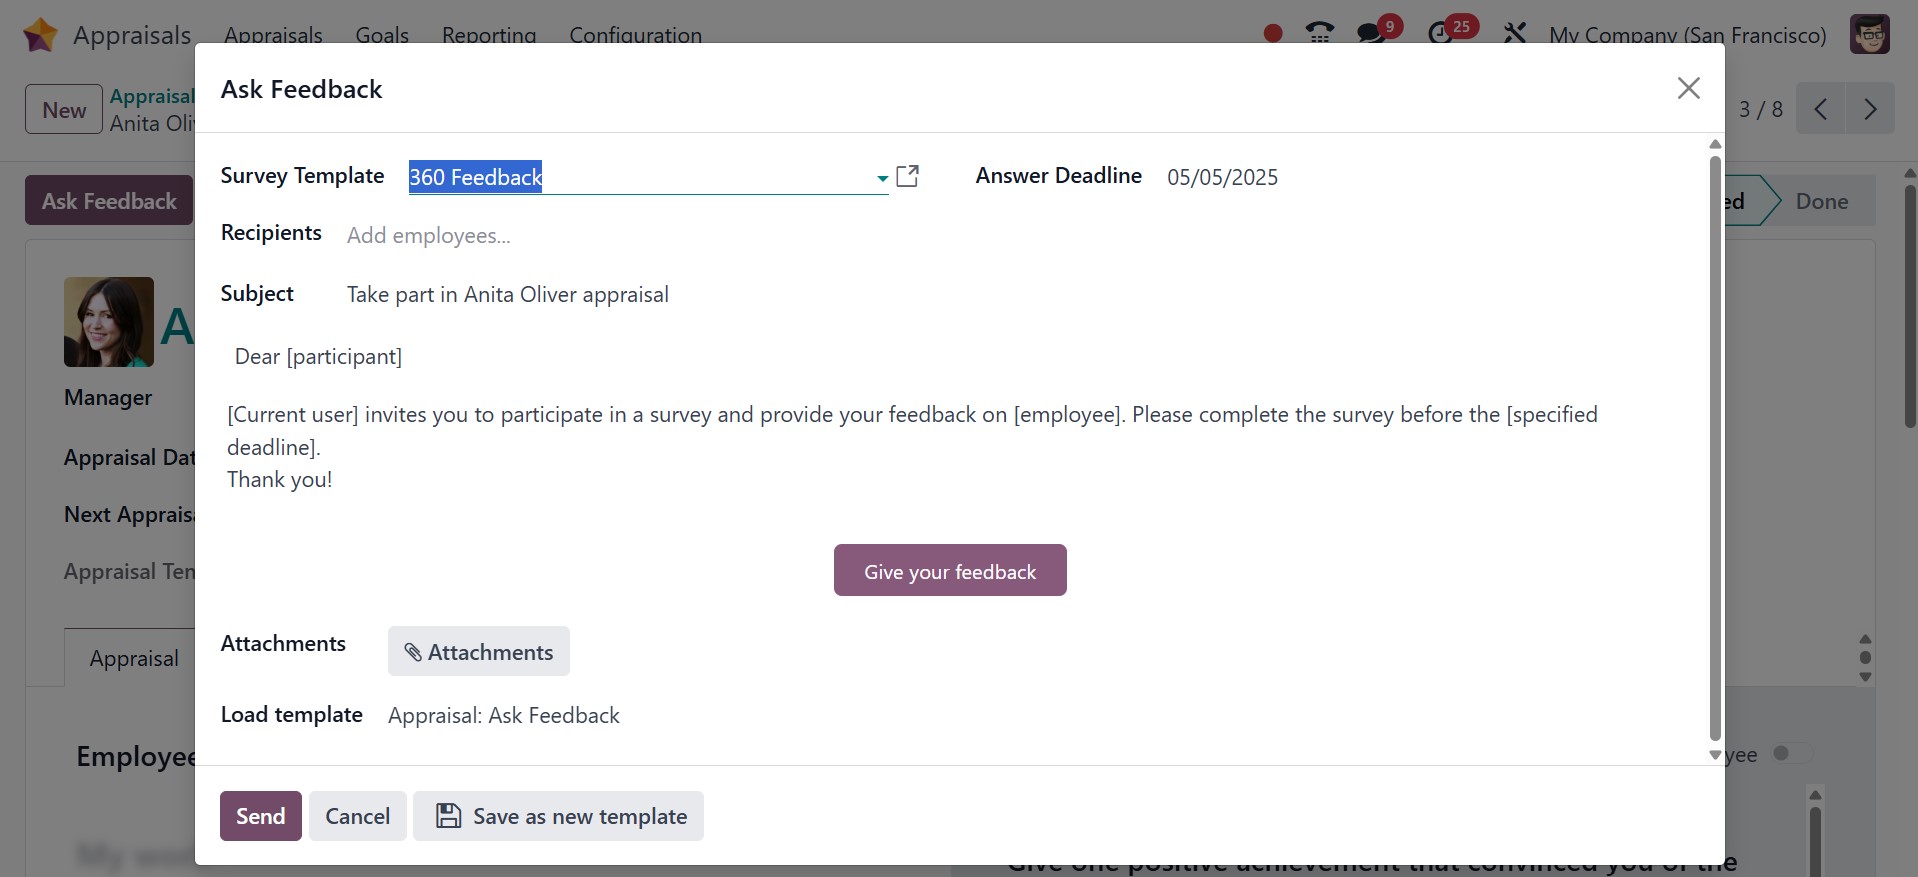Open the discuss messages icon with 9 badge
1918x877 pixels.
point(1371,33)
